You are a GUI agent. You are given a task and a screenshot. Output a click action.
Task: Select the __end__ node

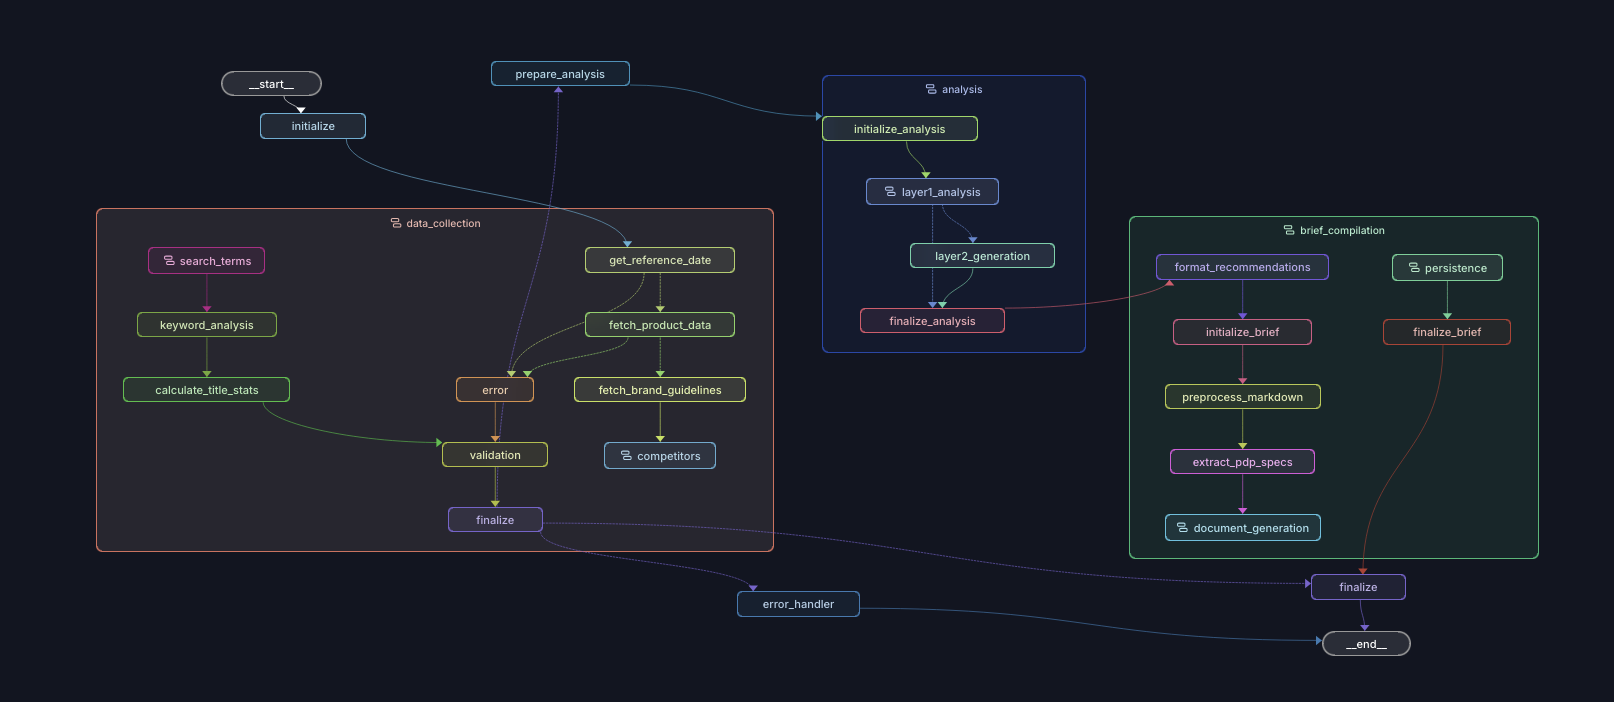point(1366,644)
